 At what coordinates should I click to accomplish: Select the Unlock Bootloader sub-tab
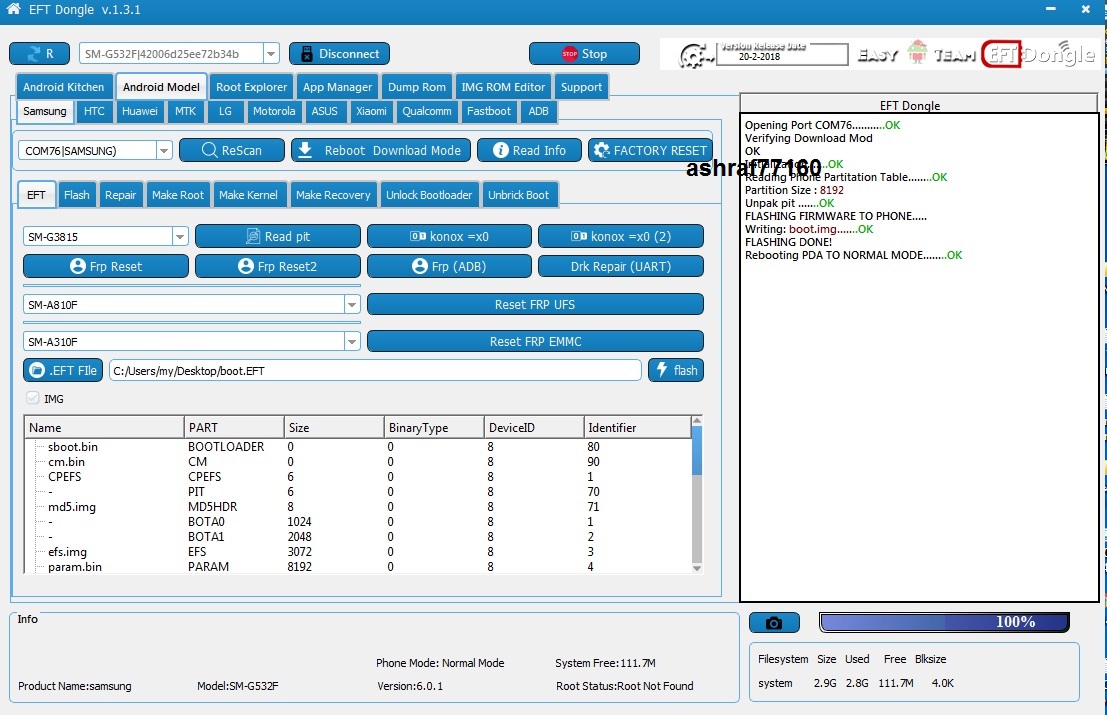pos(429,195)
